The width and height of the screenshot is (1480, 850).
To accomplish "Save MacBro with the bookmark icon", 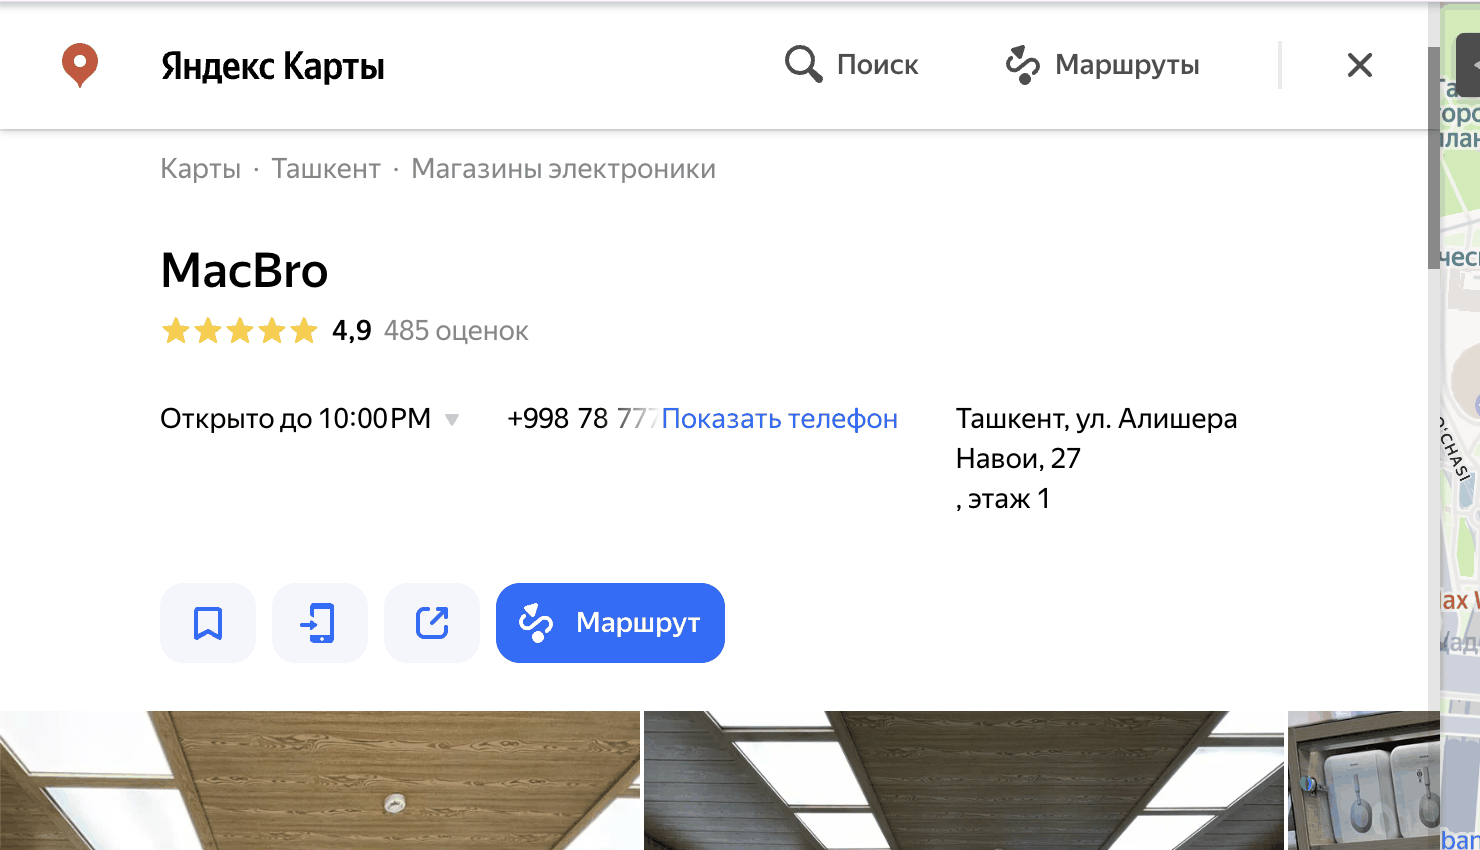I will [208, 623].
